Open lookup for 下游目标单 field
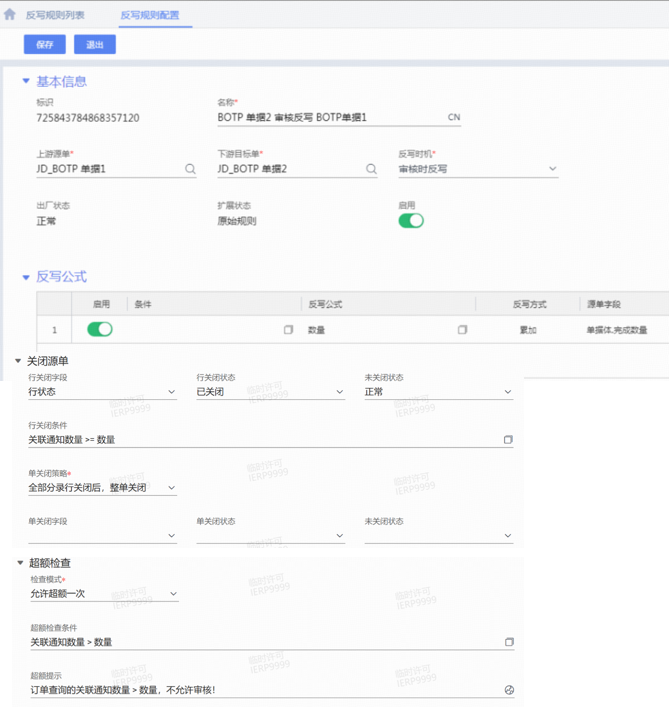 coord(371,169)
